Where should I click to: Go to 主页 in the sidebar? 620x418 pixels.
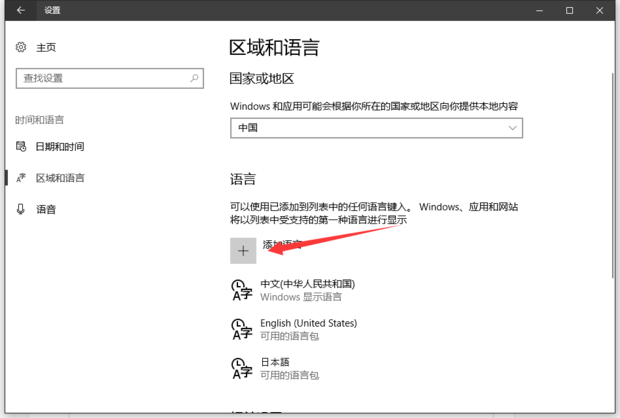tap(46, 47)
